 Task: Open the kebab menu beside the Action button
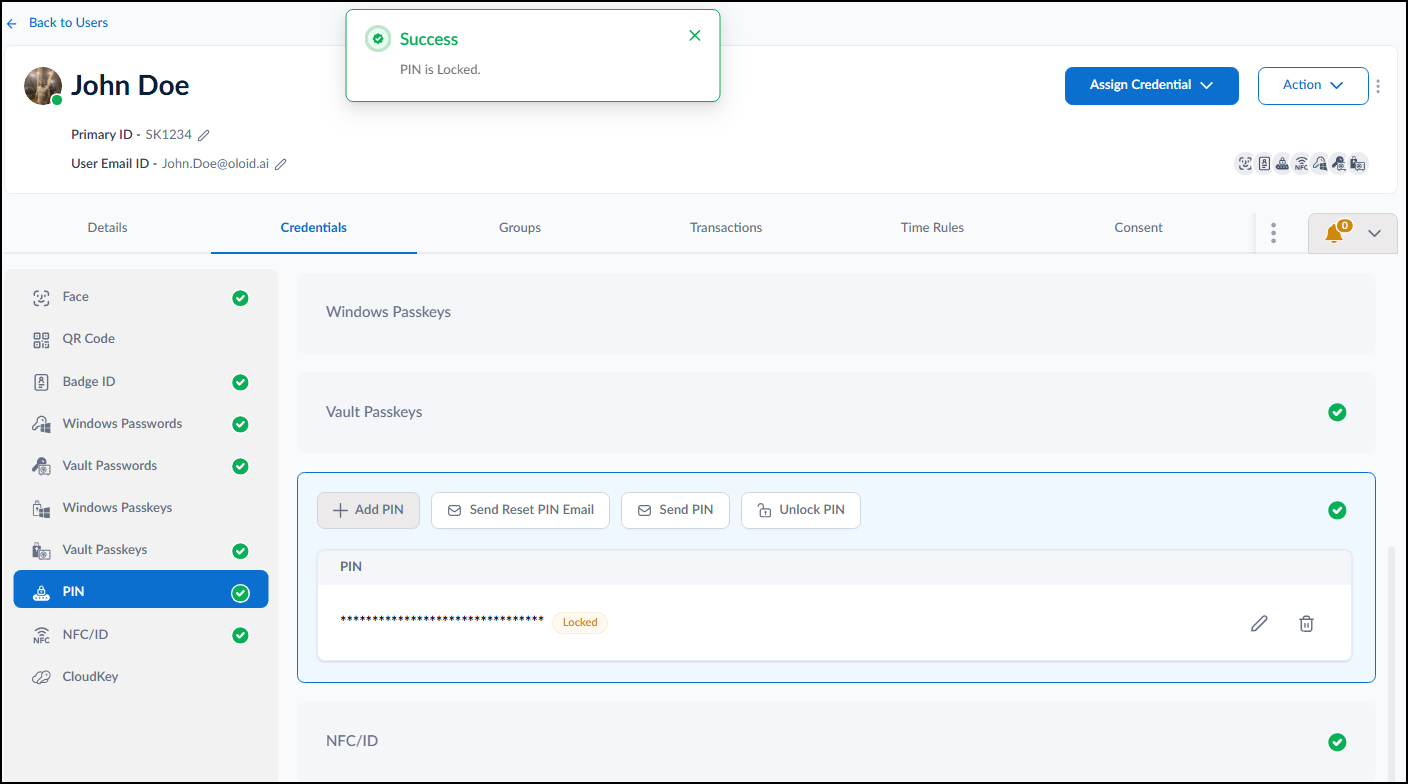[x=1378, y=86]
